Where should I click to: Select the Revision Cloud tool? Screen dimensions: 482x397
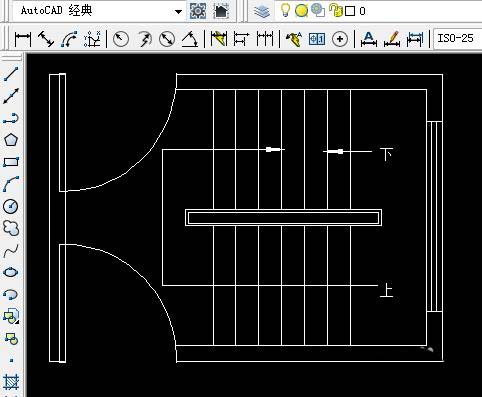11,228
